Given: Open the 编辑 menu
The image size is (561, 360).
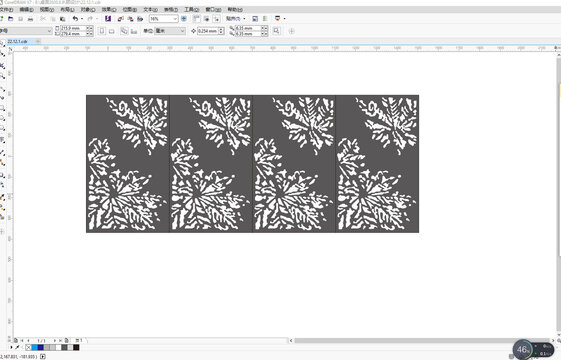Looking at the screenshot, I should (x=26, y=10).
